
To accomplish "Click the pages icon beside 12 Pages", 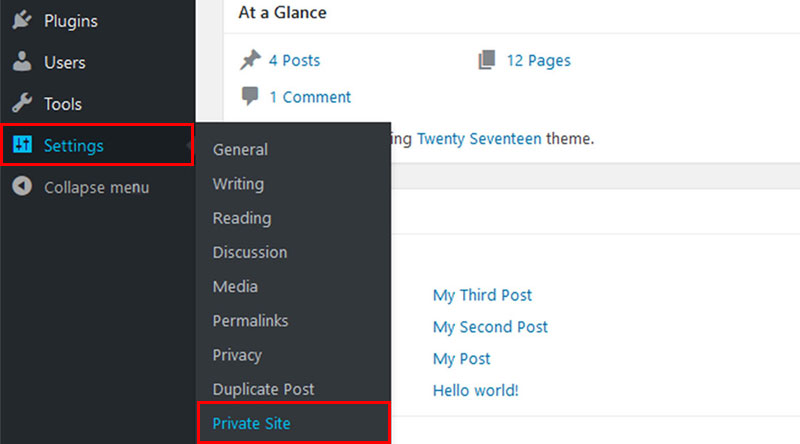I will point(487,60).
